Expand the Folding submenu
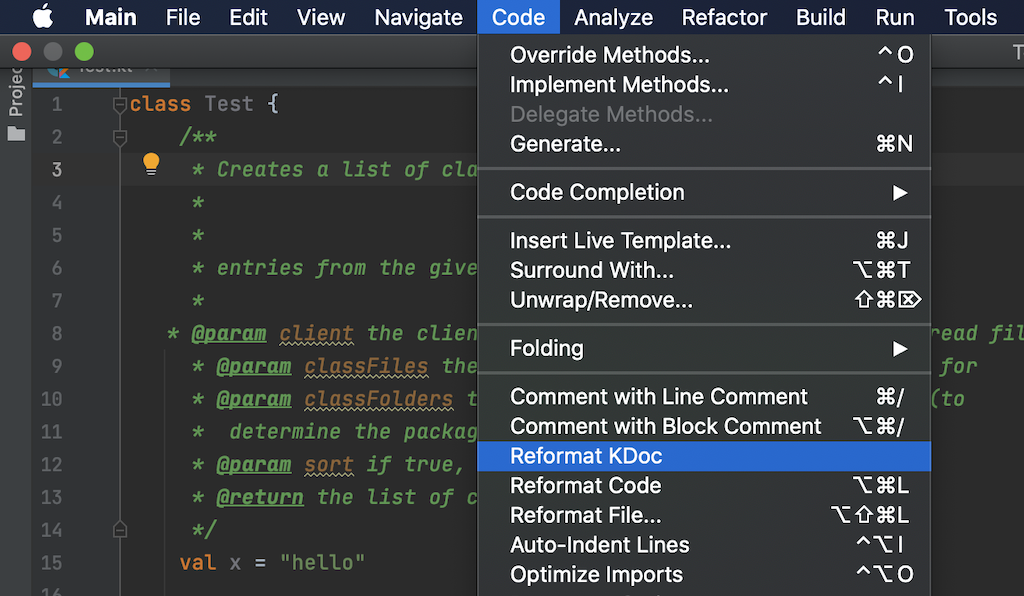1024x596 pixels. [x=704, y=348]
